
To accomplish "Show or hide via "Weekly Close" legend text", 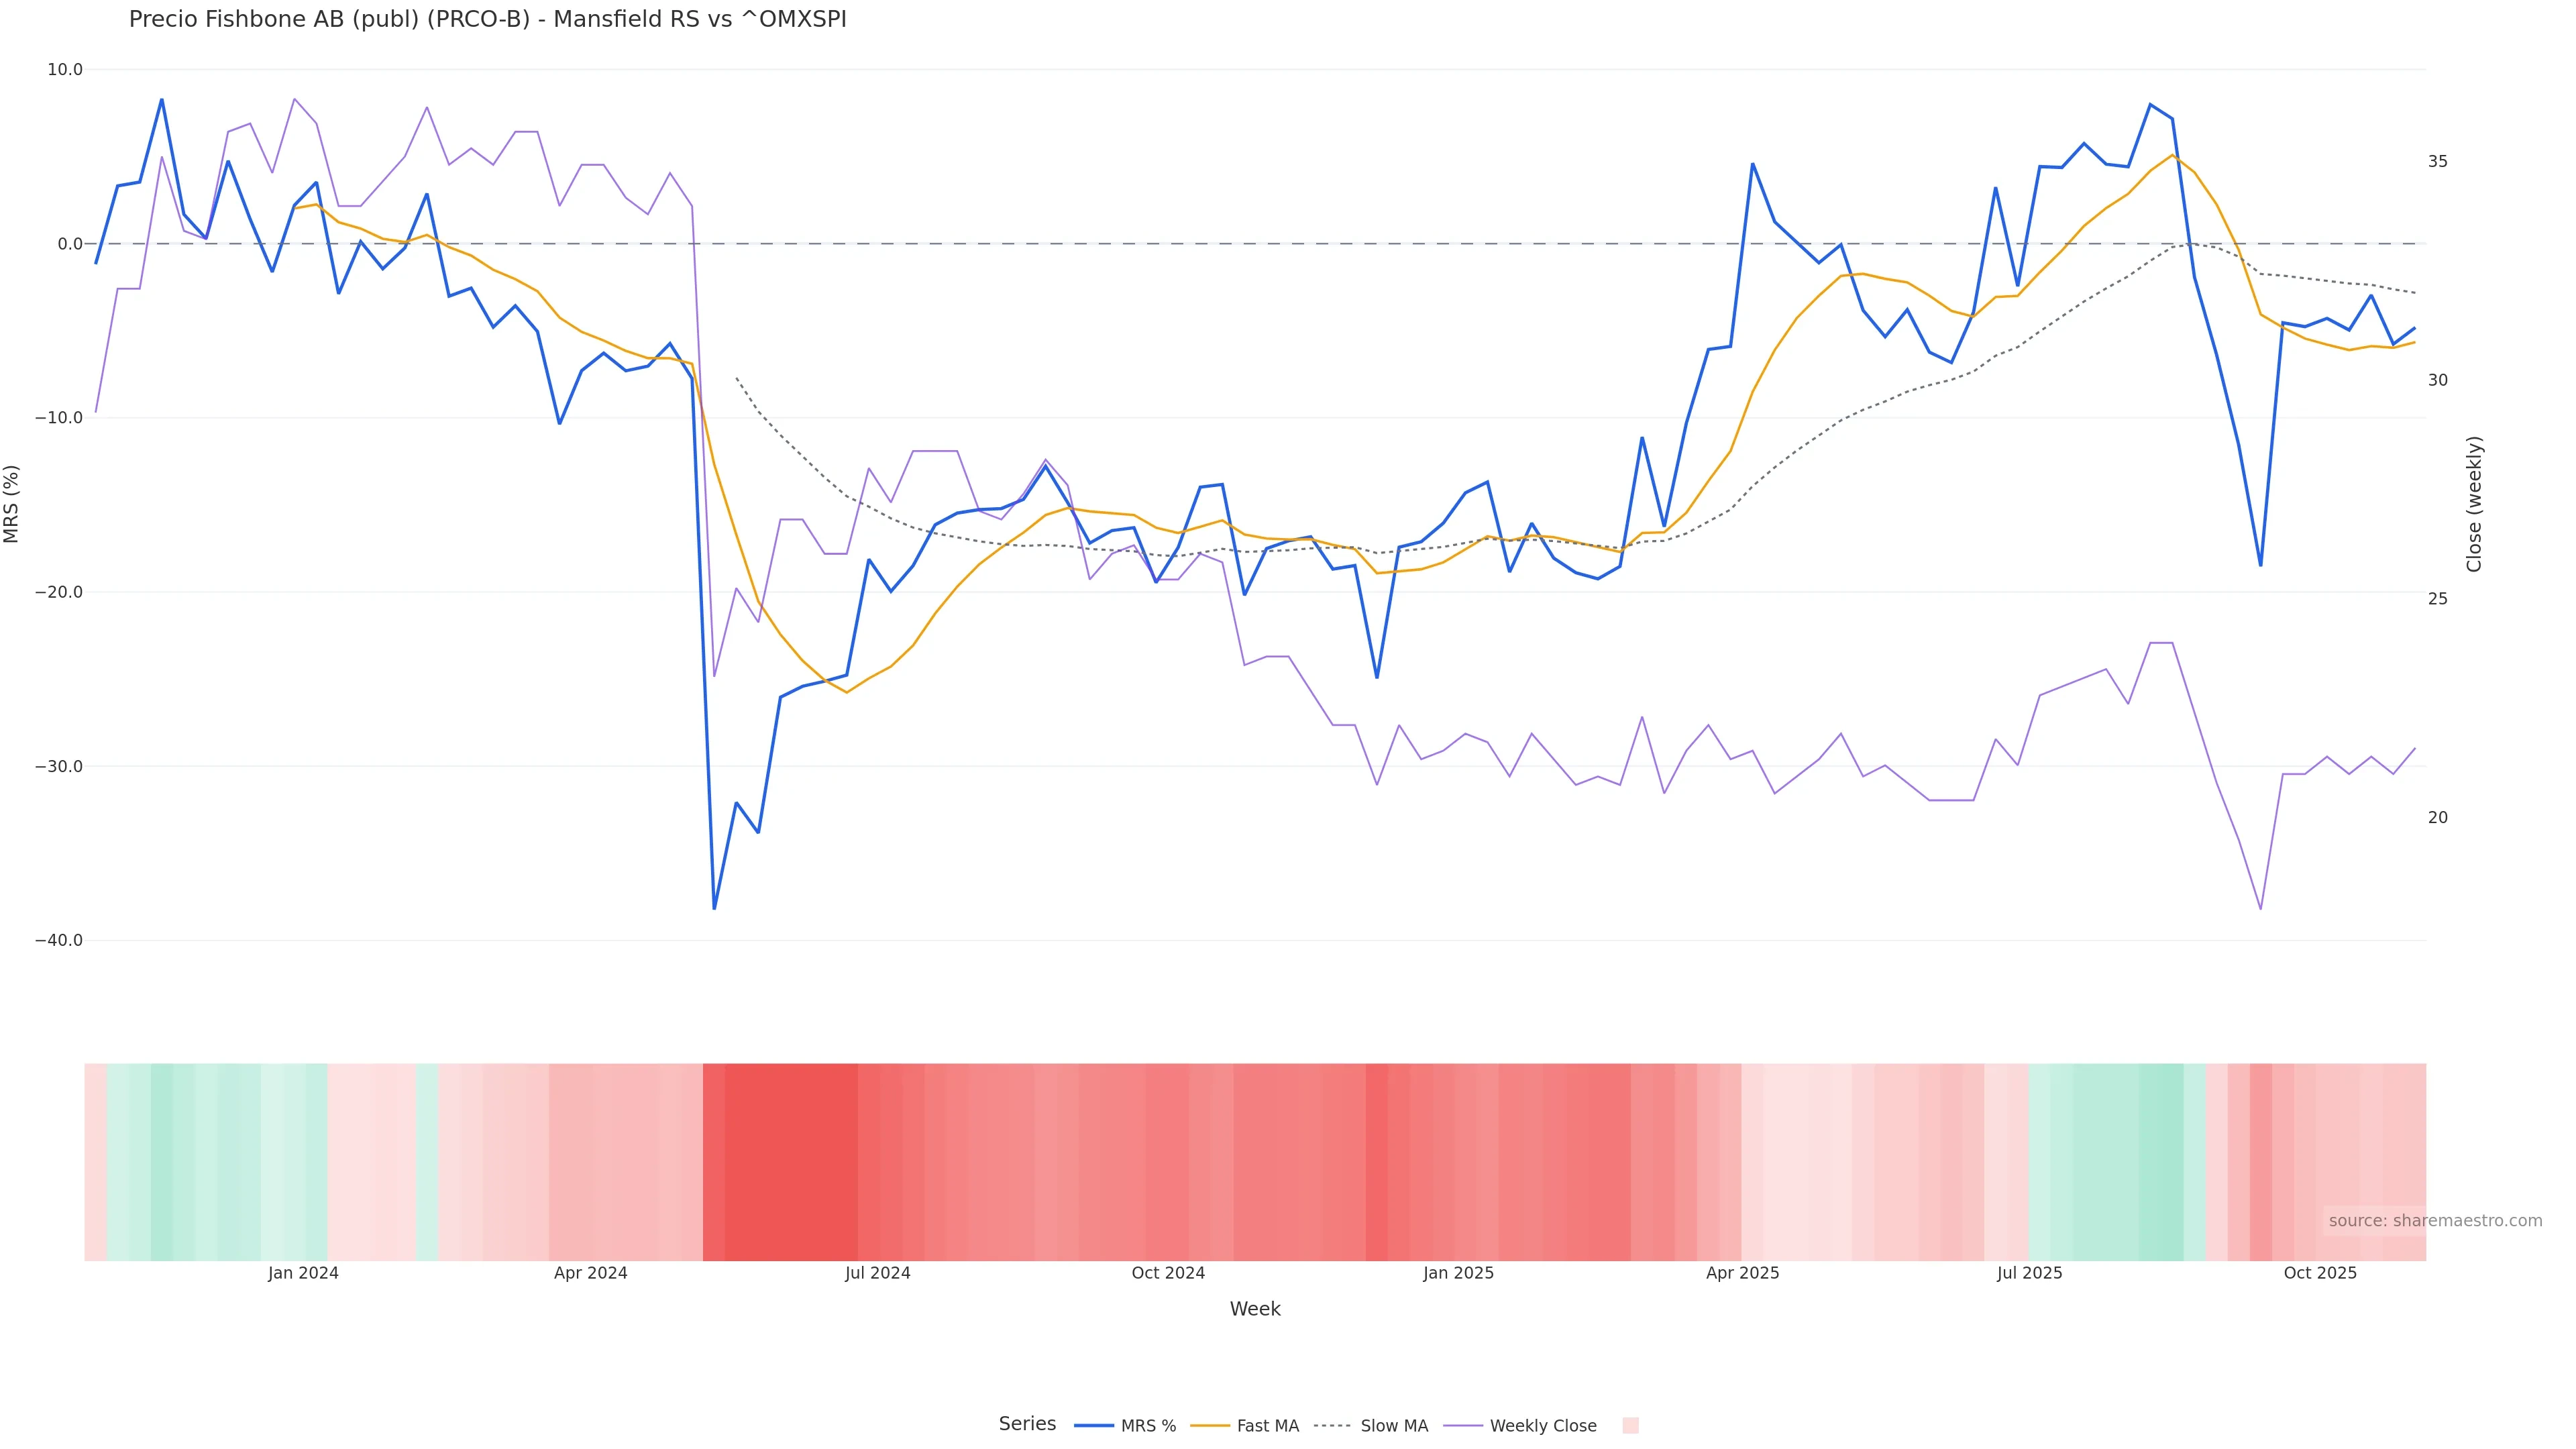I will 1542,1426.
